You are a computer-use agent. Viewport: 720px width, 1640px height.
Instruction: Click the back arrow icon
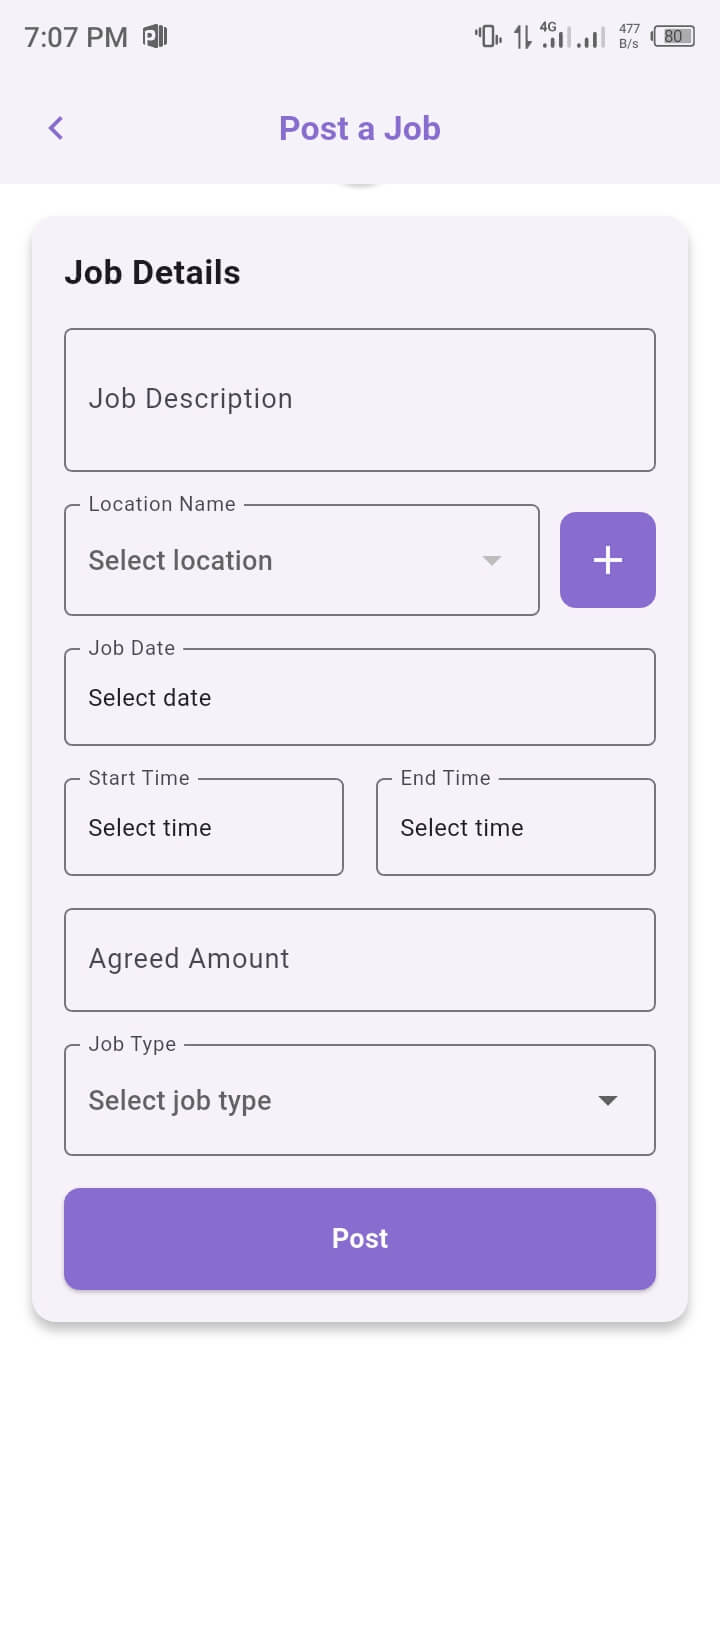55,128
